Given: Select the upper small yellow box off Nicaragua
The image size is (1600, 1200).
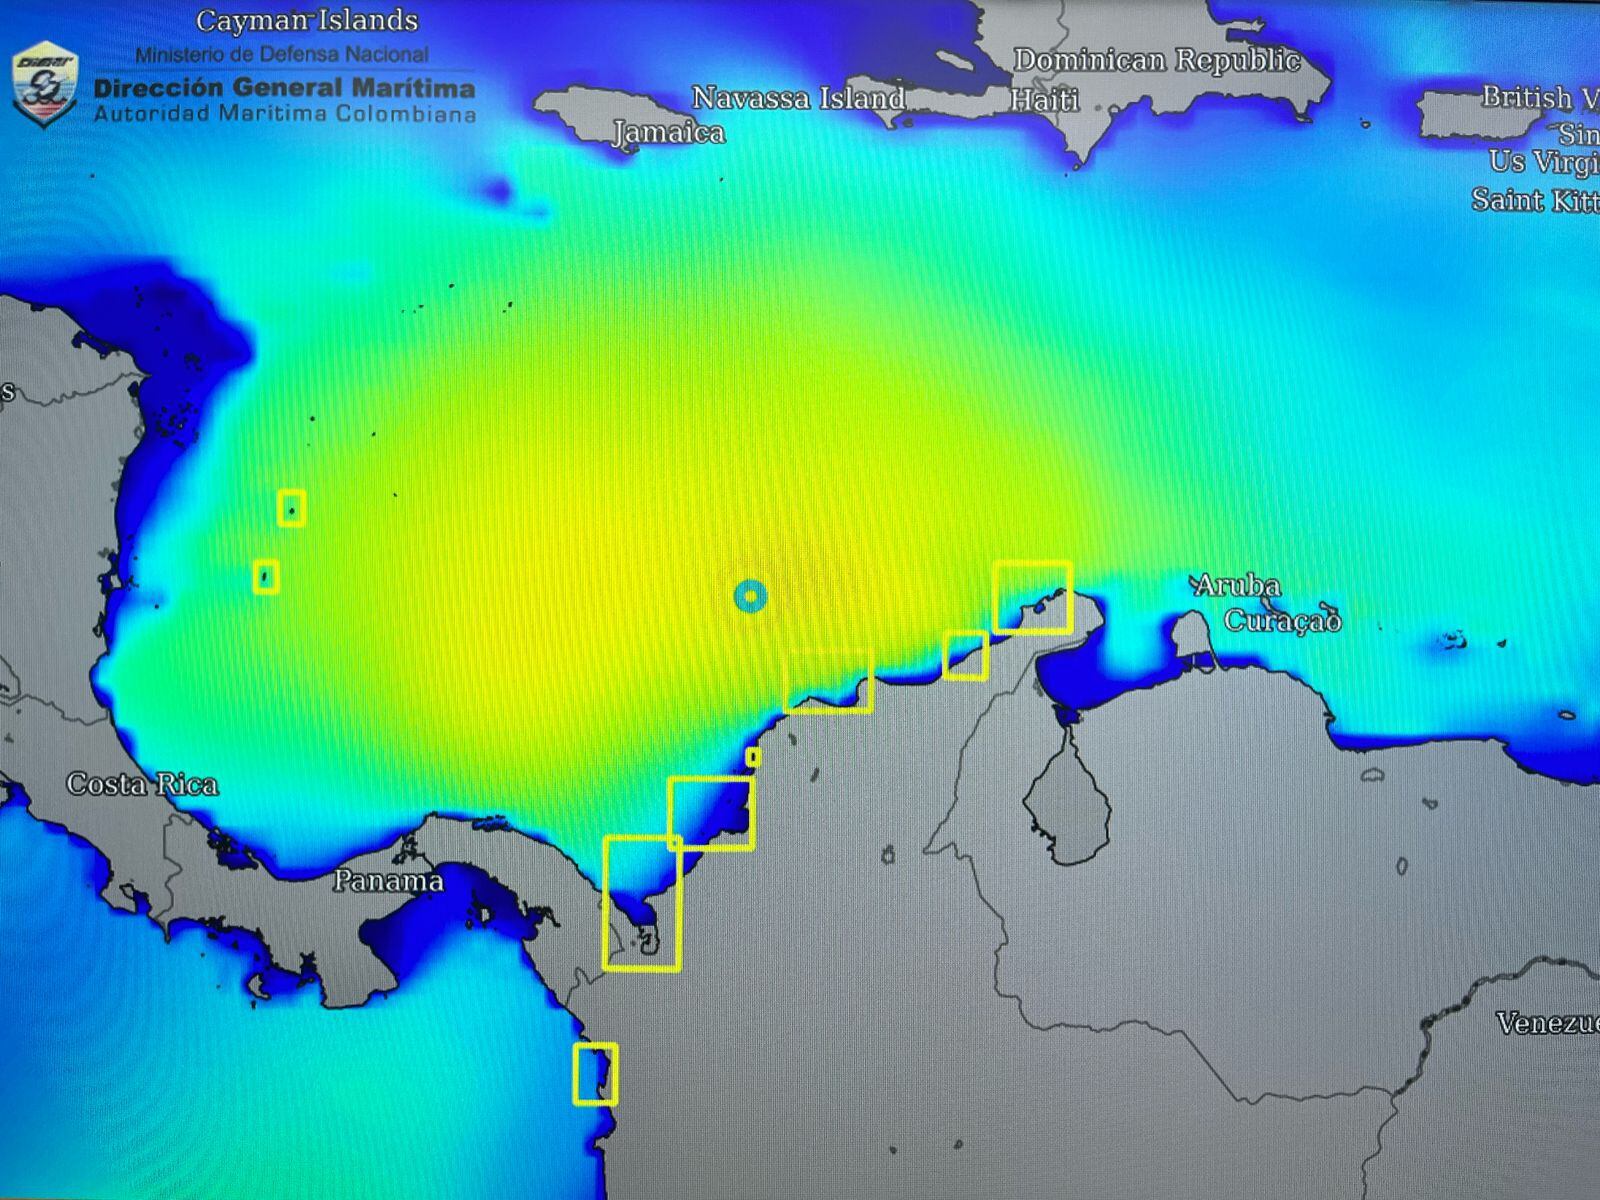Looking at the screenshot, I should [291, 508].
